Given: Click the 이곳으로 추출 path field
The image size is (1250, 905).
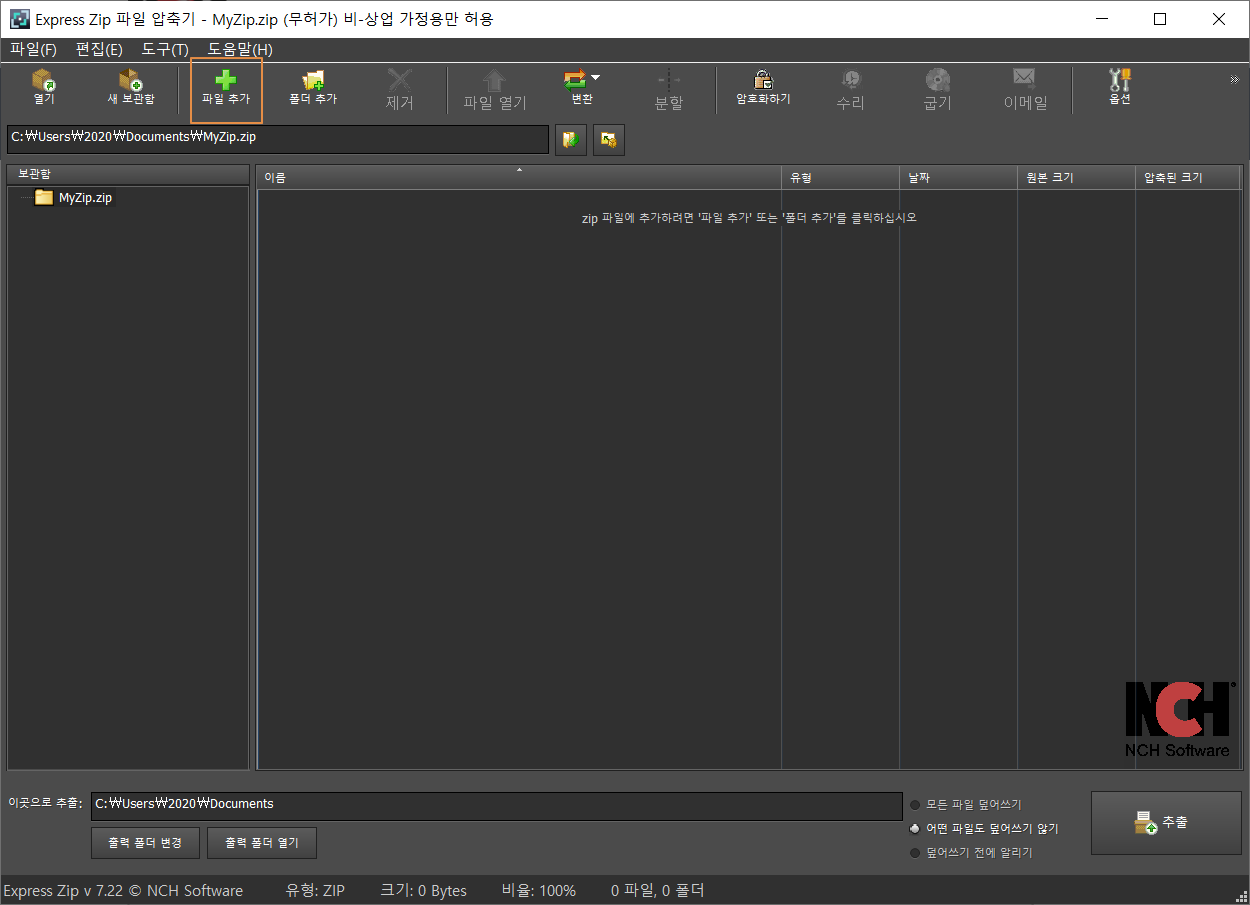Looking at the screenshot, I should click(x=496, y=806).
